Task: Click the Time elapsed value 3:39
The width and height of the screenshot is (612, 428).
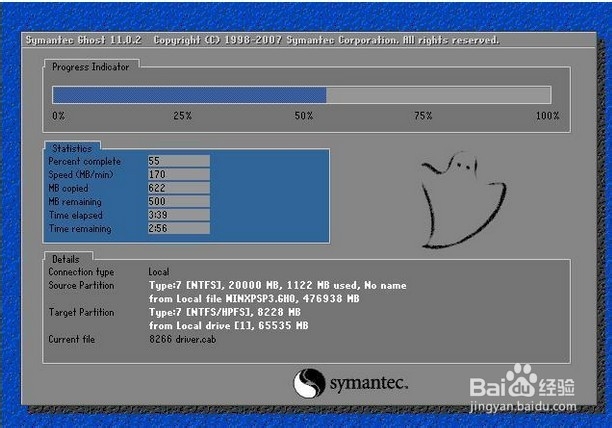Action: click(178, 215)
